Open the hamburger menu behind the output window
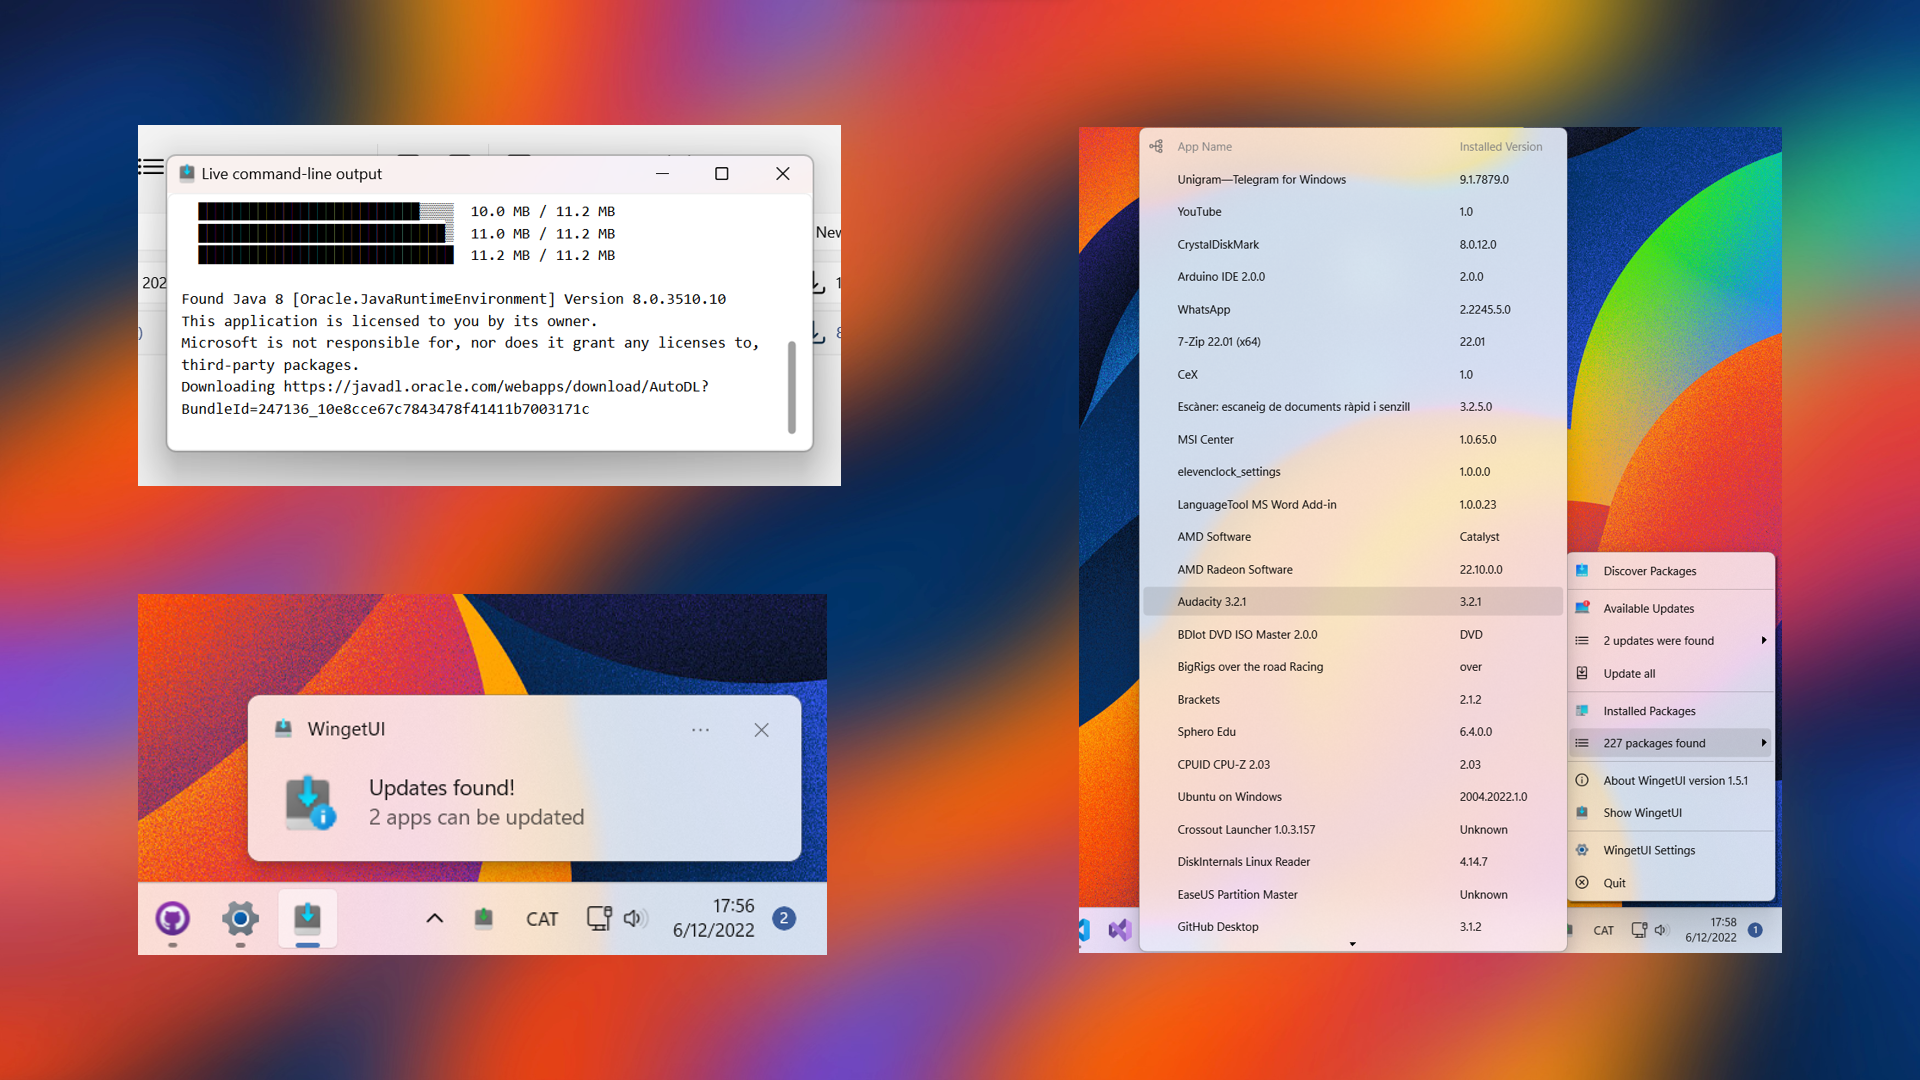Viewport: 1920px width, 1080px height. (151, 166)
